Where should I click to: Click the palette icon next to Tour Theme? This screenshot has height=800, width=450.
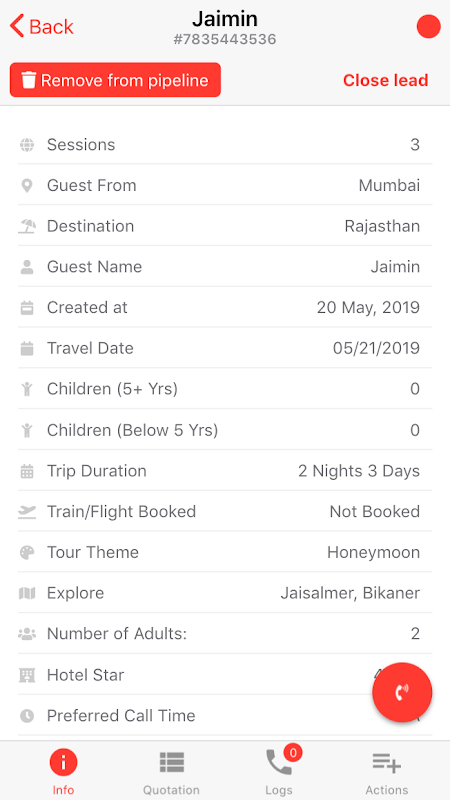(27, 553)
